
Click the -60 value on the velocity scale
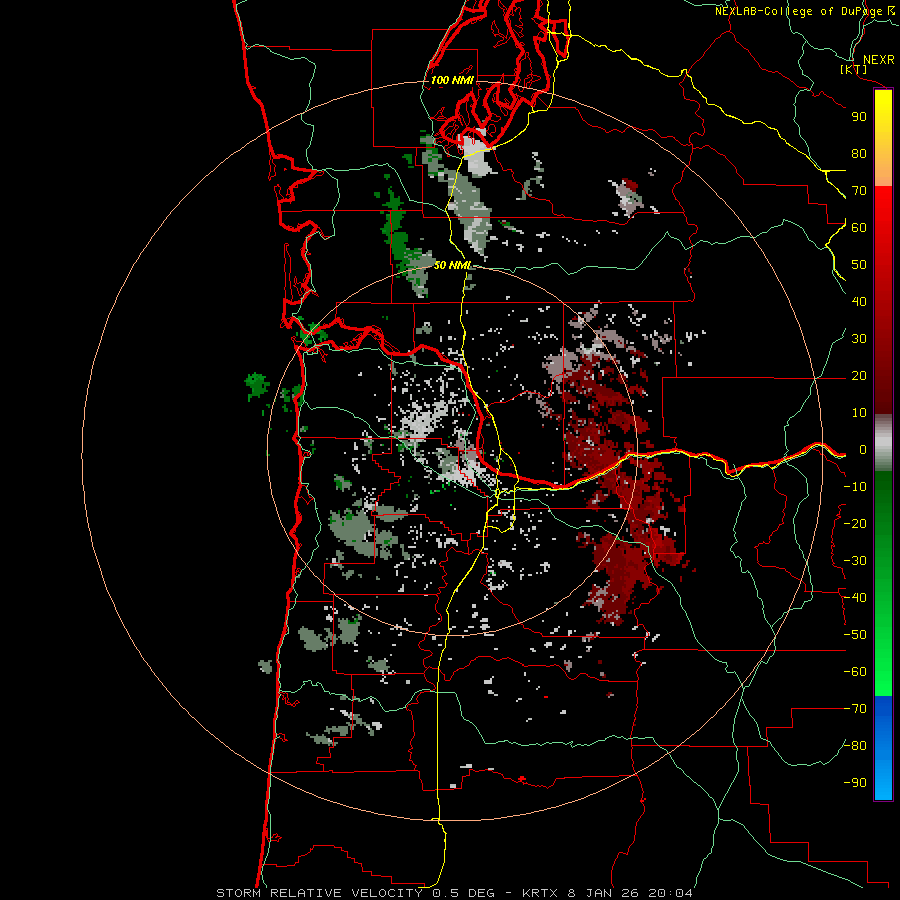coord(855,672)
